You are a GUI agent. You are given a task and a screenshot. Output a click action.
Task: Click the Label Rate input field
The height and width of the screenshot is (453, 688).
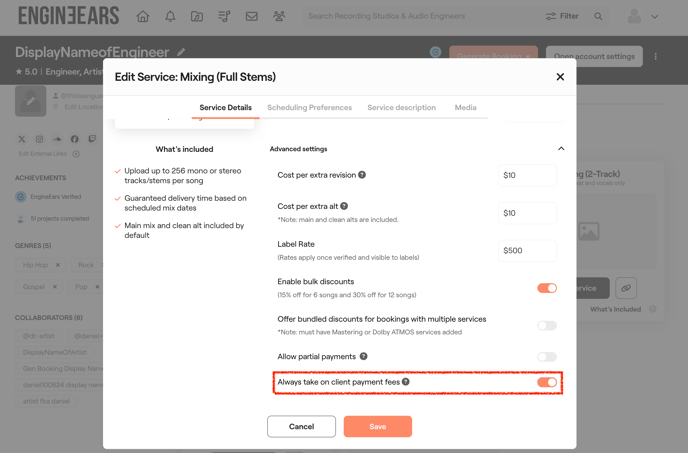point(527,250)
